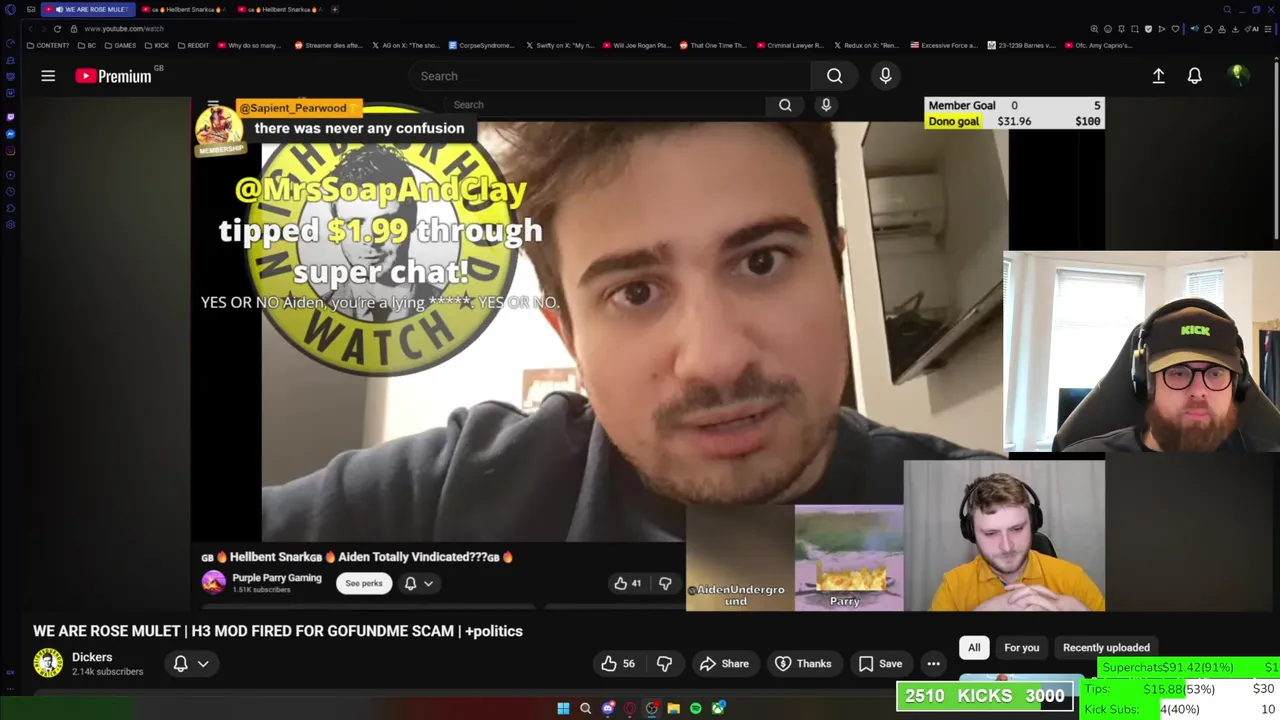Open a new browser tab with plus
Image resolution: width=1280 pixels, height=720 pixels.
click(335, 9)
